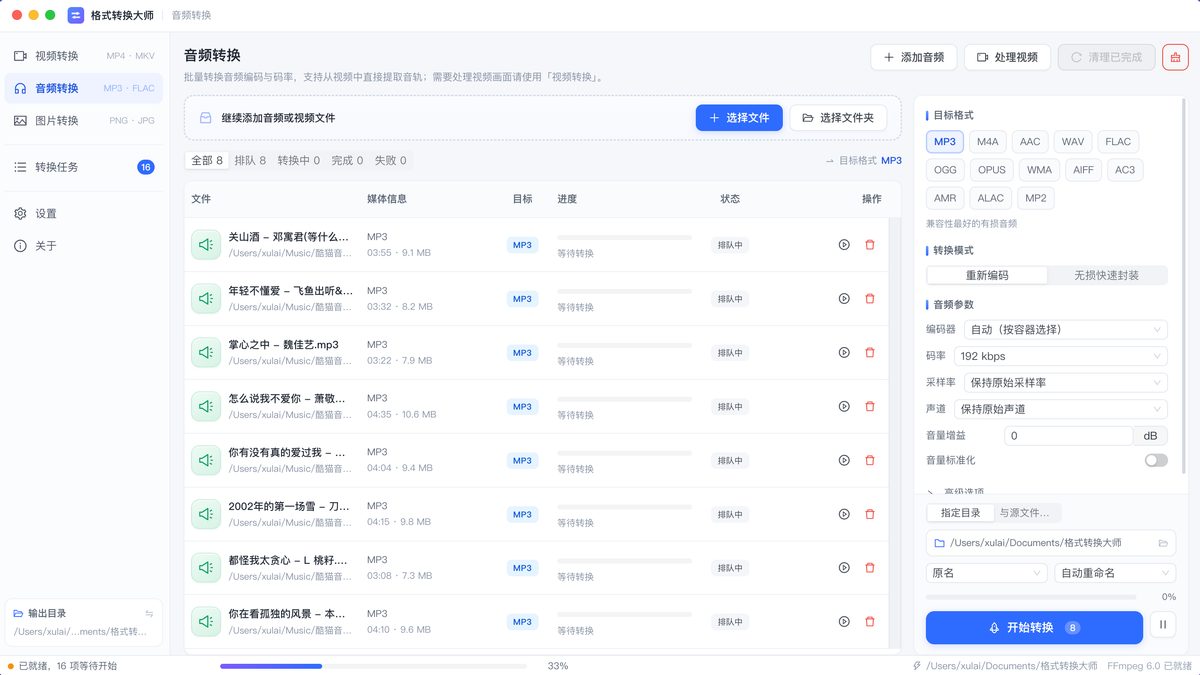
Task: Open the 原名 naming dropdown
Action: pyautogui.click(x=987, y=573)
